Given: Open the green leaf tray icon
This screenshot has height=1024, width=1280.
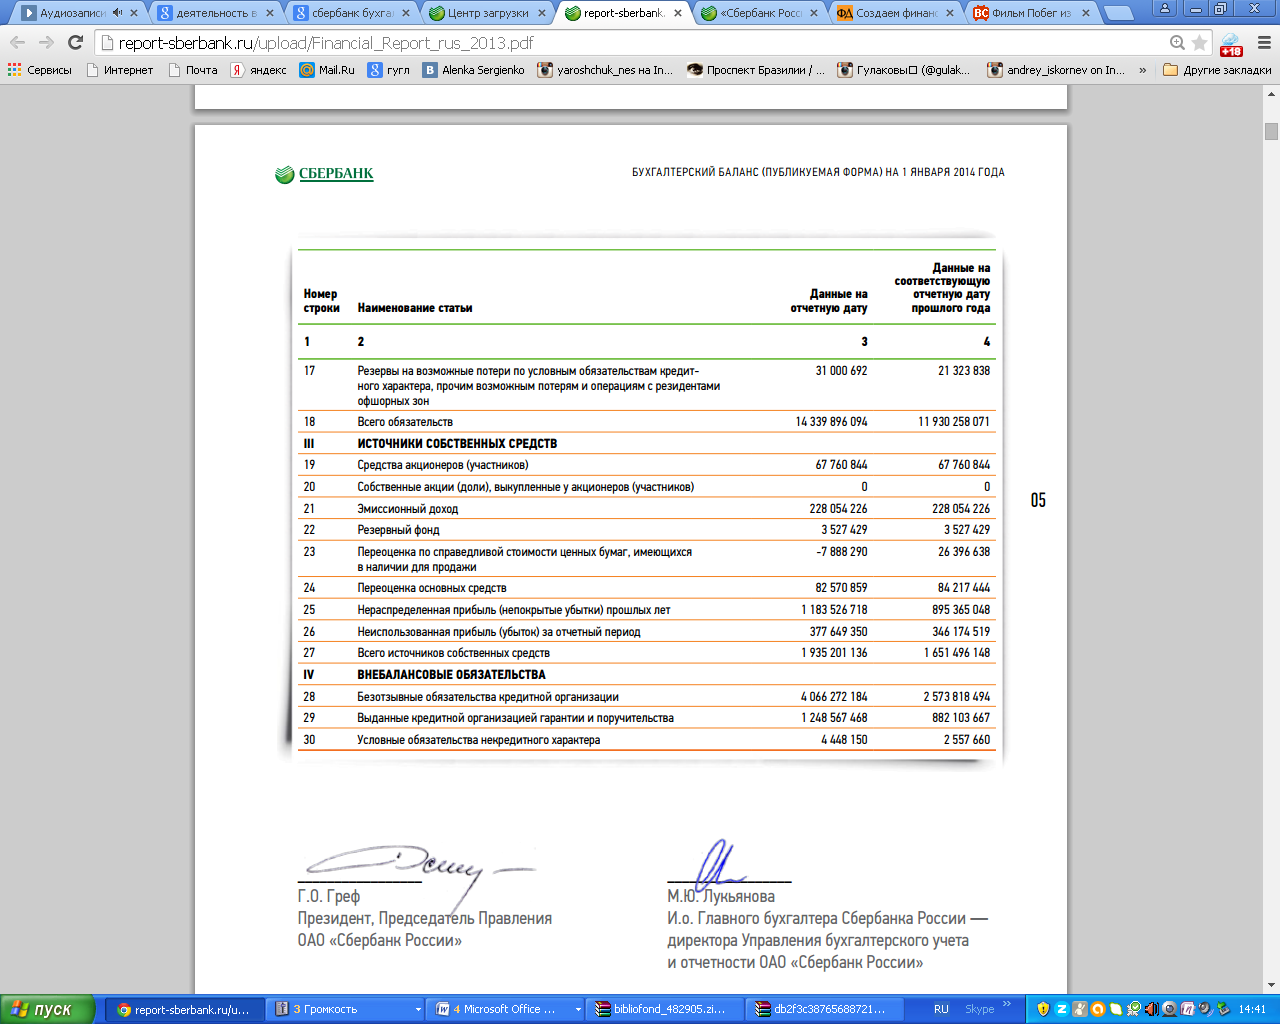Looking at the screenshot, I should point(1116,1009).
